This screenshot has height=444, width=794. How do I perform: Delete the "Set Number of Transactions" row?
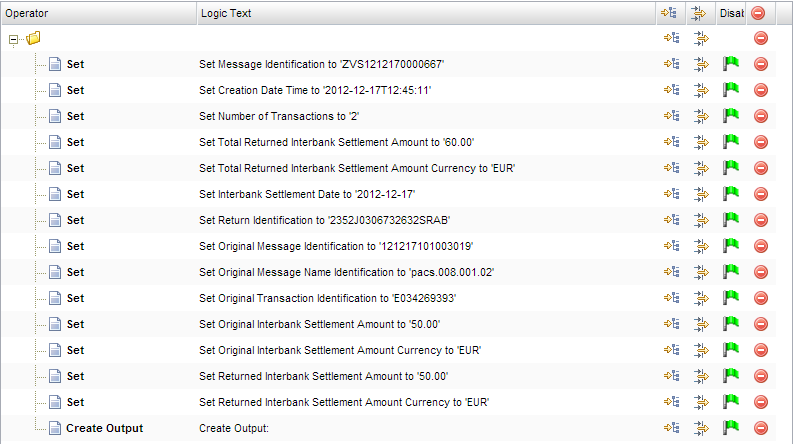pos(760,116)
